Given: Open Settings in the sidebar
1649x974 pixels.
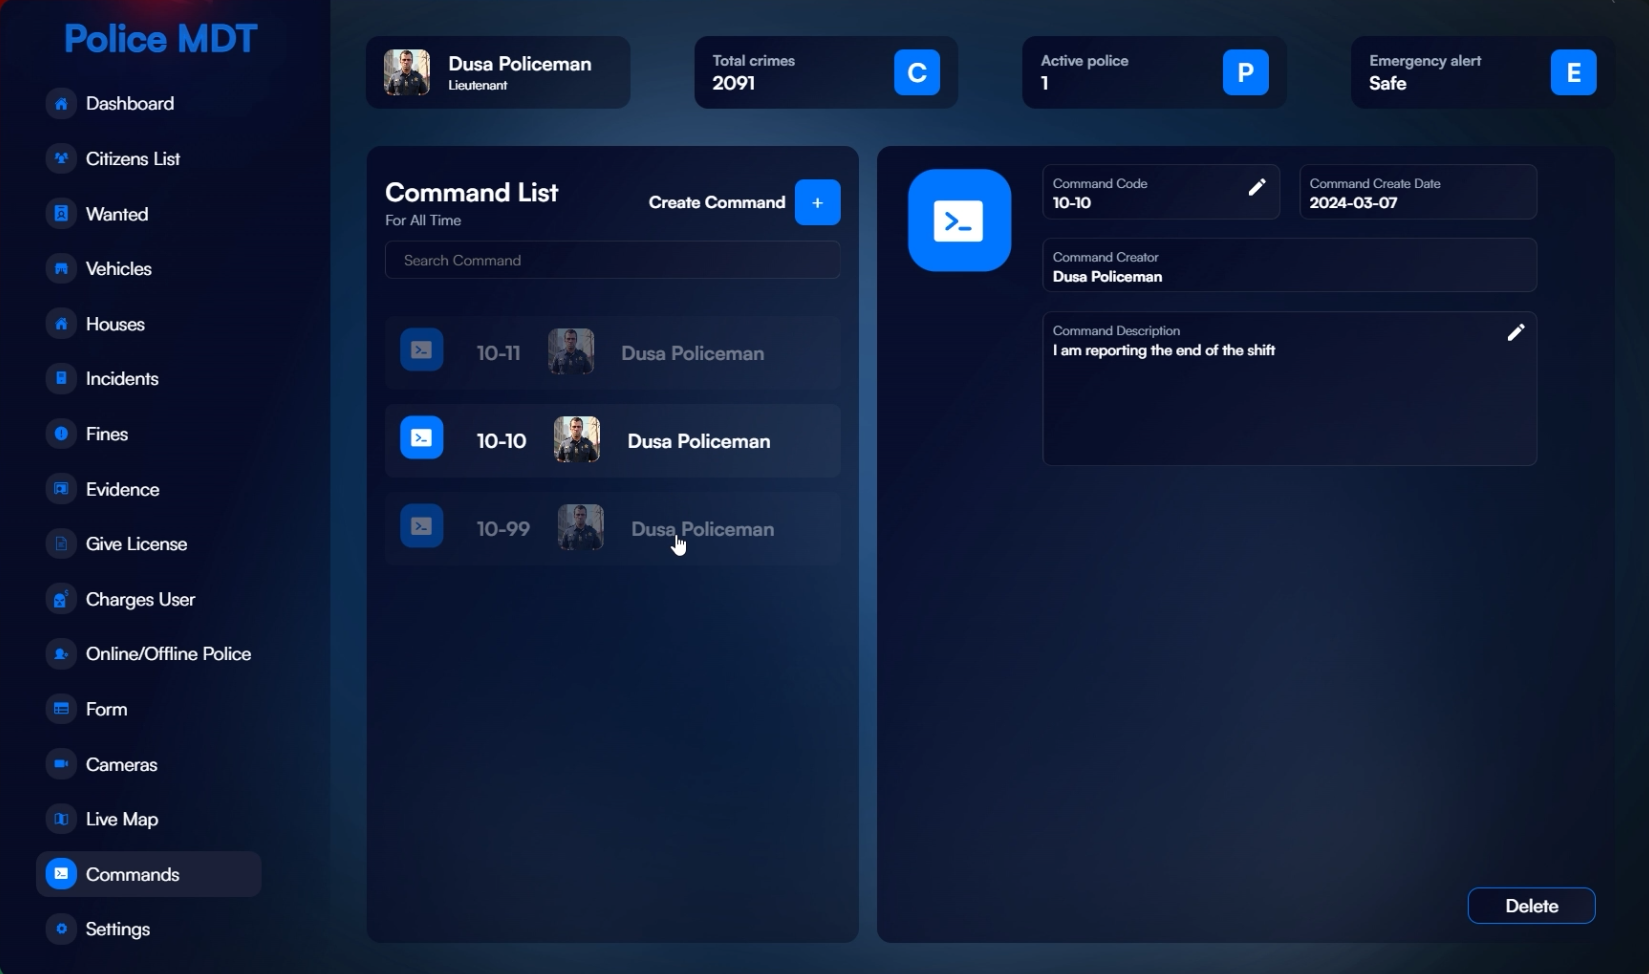Looking at the screenshot, I should point(117,929).
